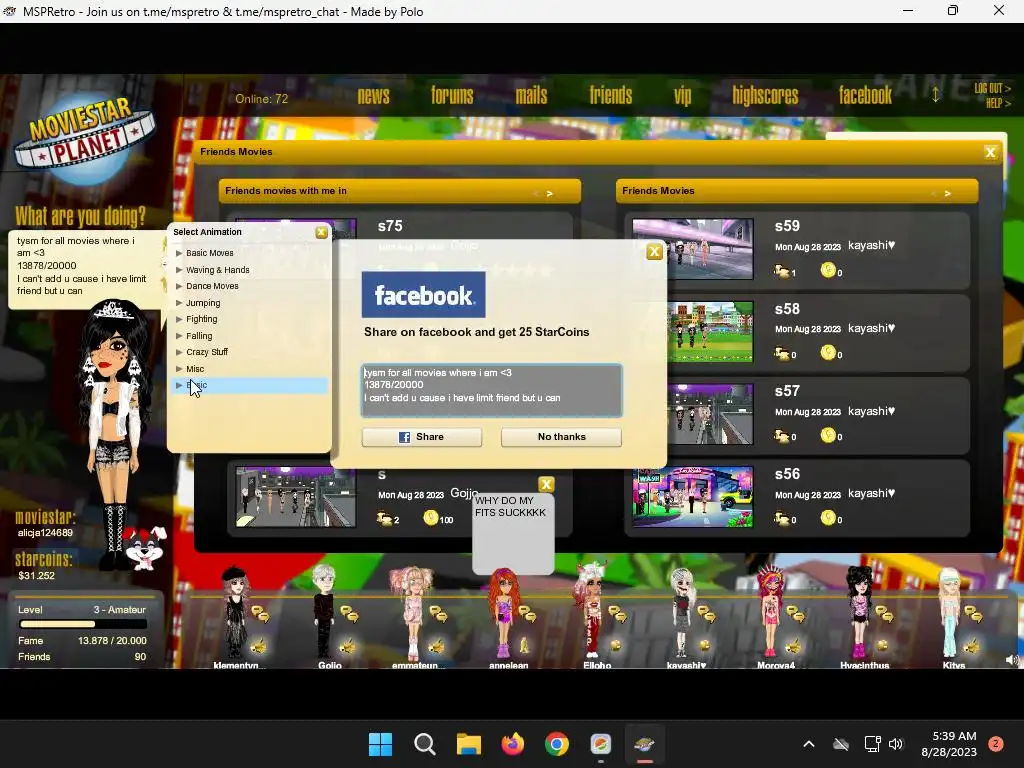The width and height of the screenshot is (1024, 768).
Task: Expand the Jumping animation category
Action: tap(179, 303)
